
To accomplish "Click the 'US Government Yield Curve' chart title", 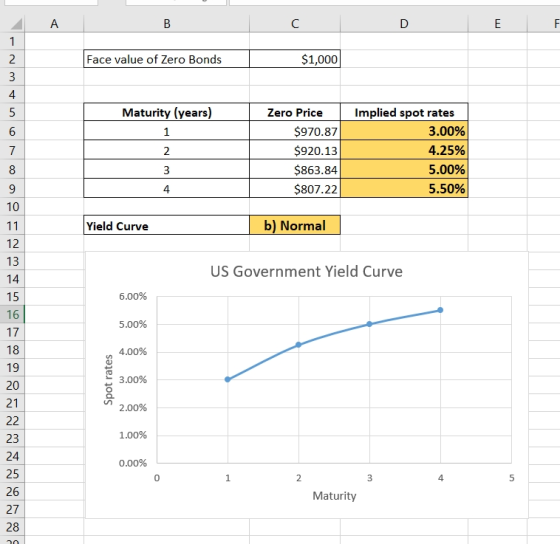I will (x=306, y=271).
